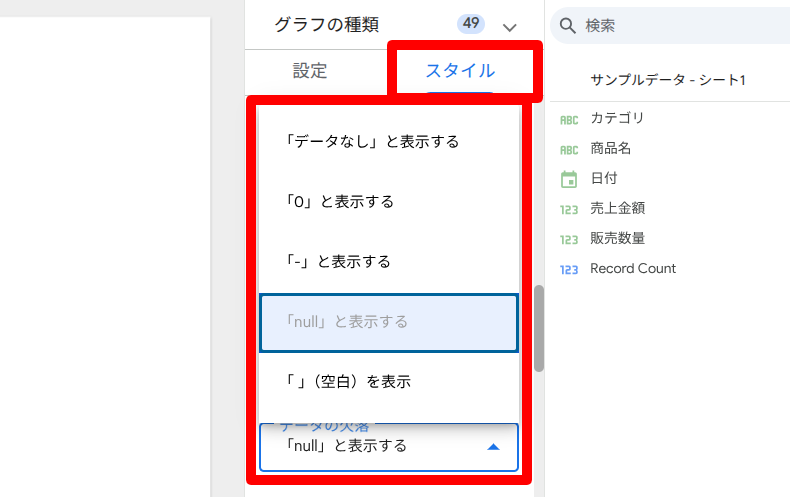790x497 pixels.
Task: Click the search magnifier icon
Action: pyautogui.click(x=568, y=25)
